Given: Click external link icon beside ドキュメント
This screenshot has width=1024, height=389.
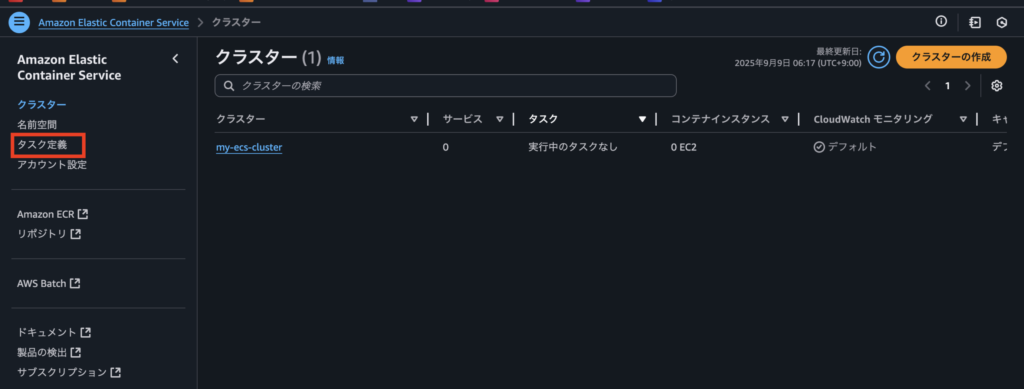Looking at the screenshot, I should tap(86, 332).
